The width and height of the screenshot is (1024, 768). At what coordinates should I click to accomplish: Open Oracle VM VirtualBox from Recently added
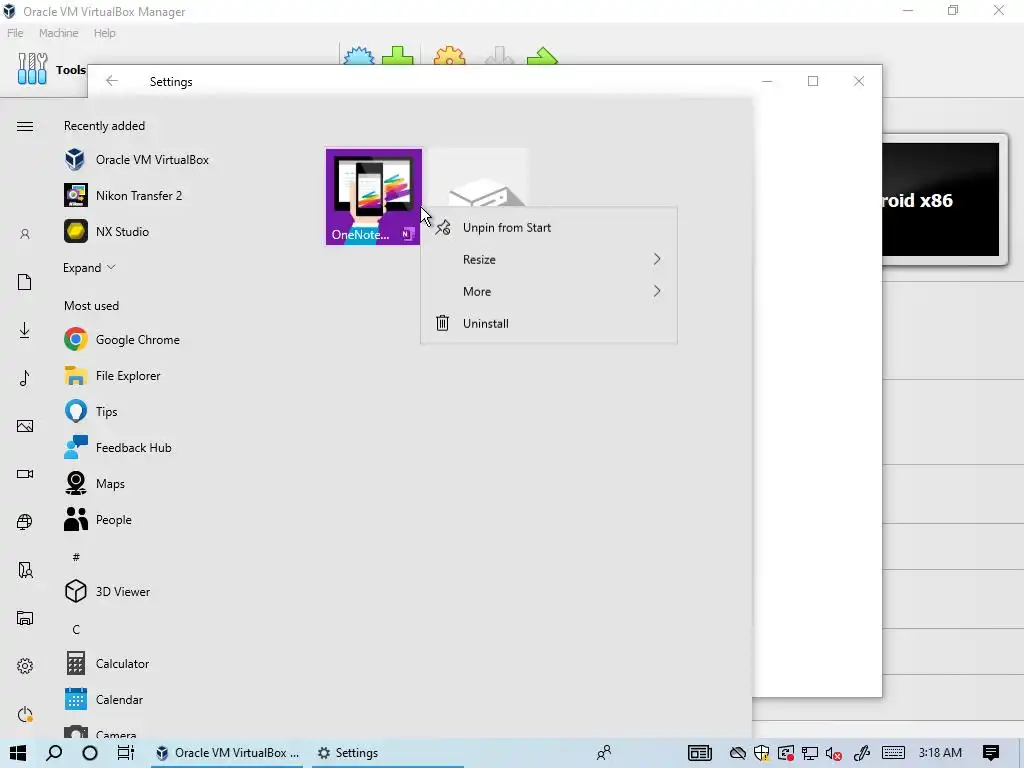pyautogui.click(x=137, y=159)
